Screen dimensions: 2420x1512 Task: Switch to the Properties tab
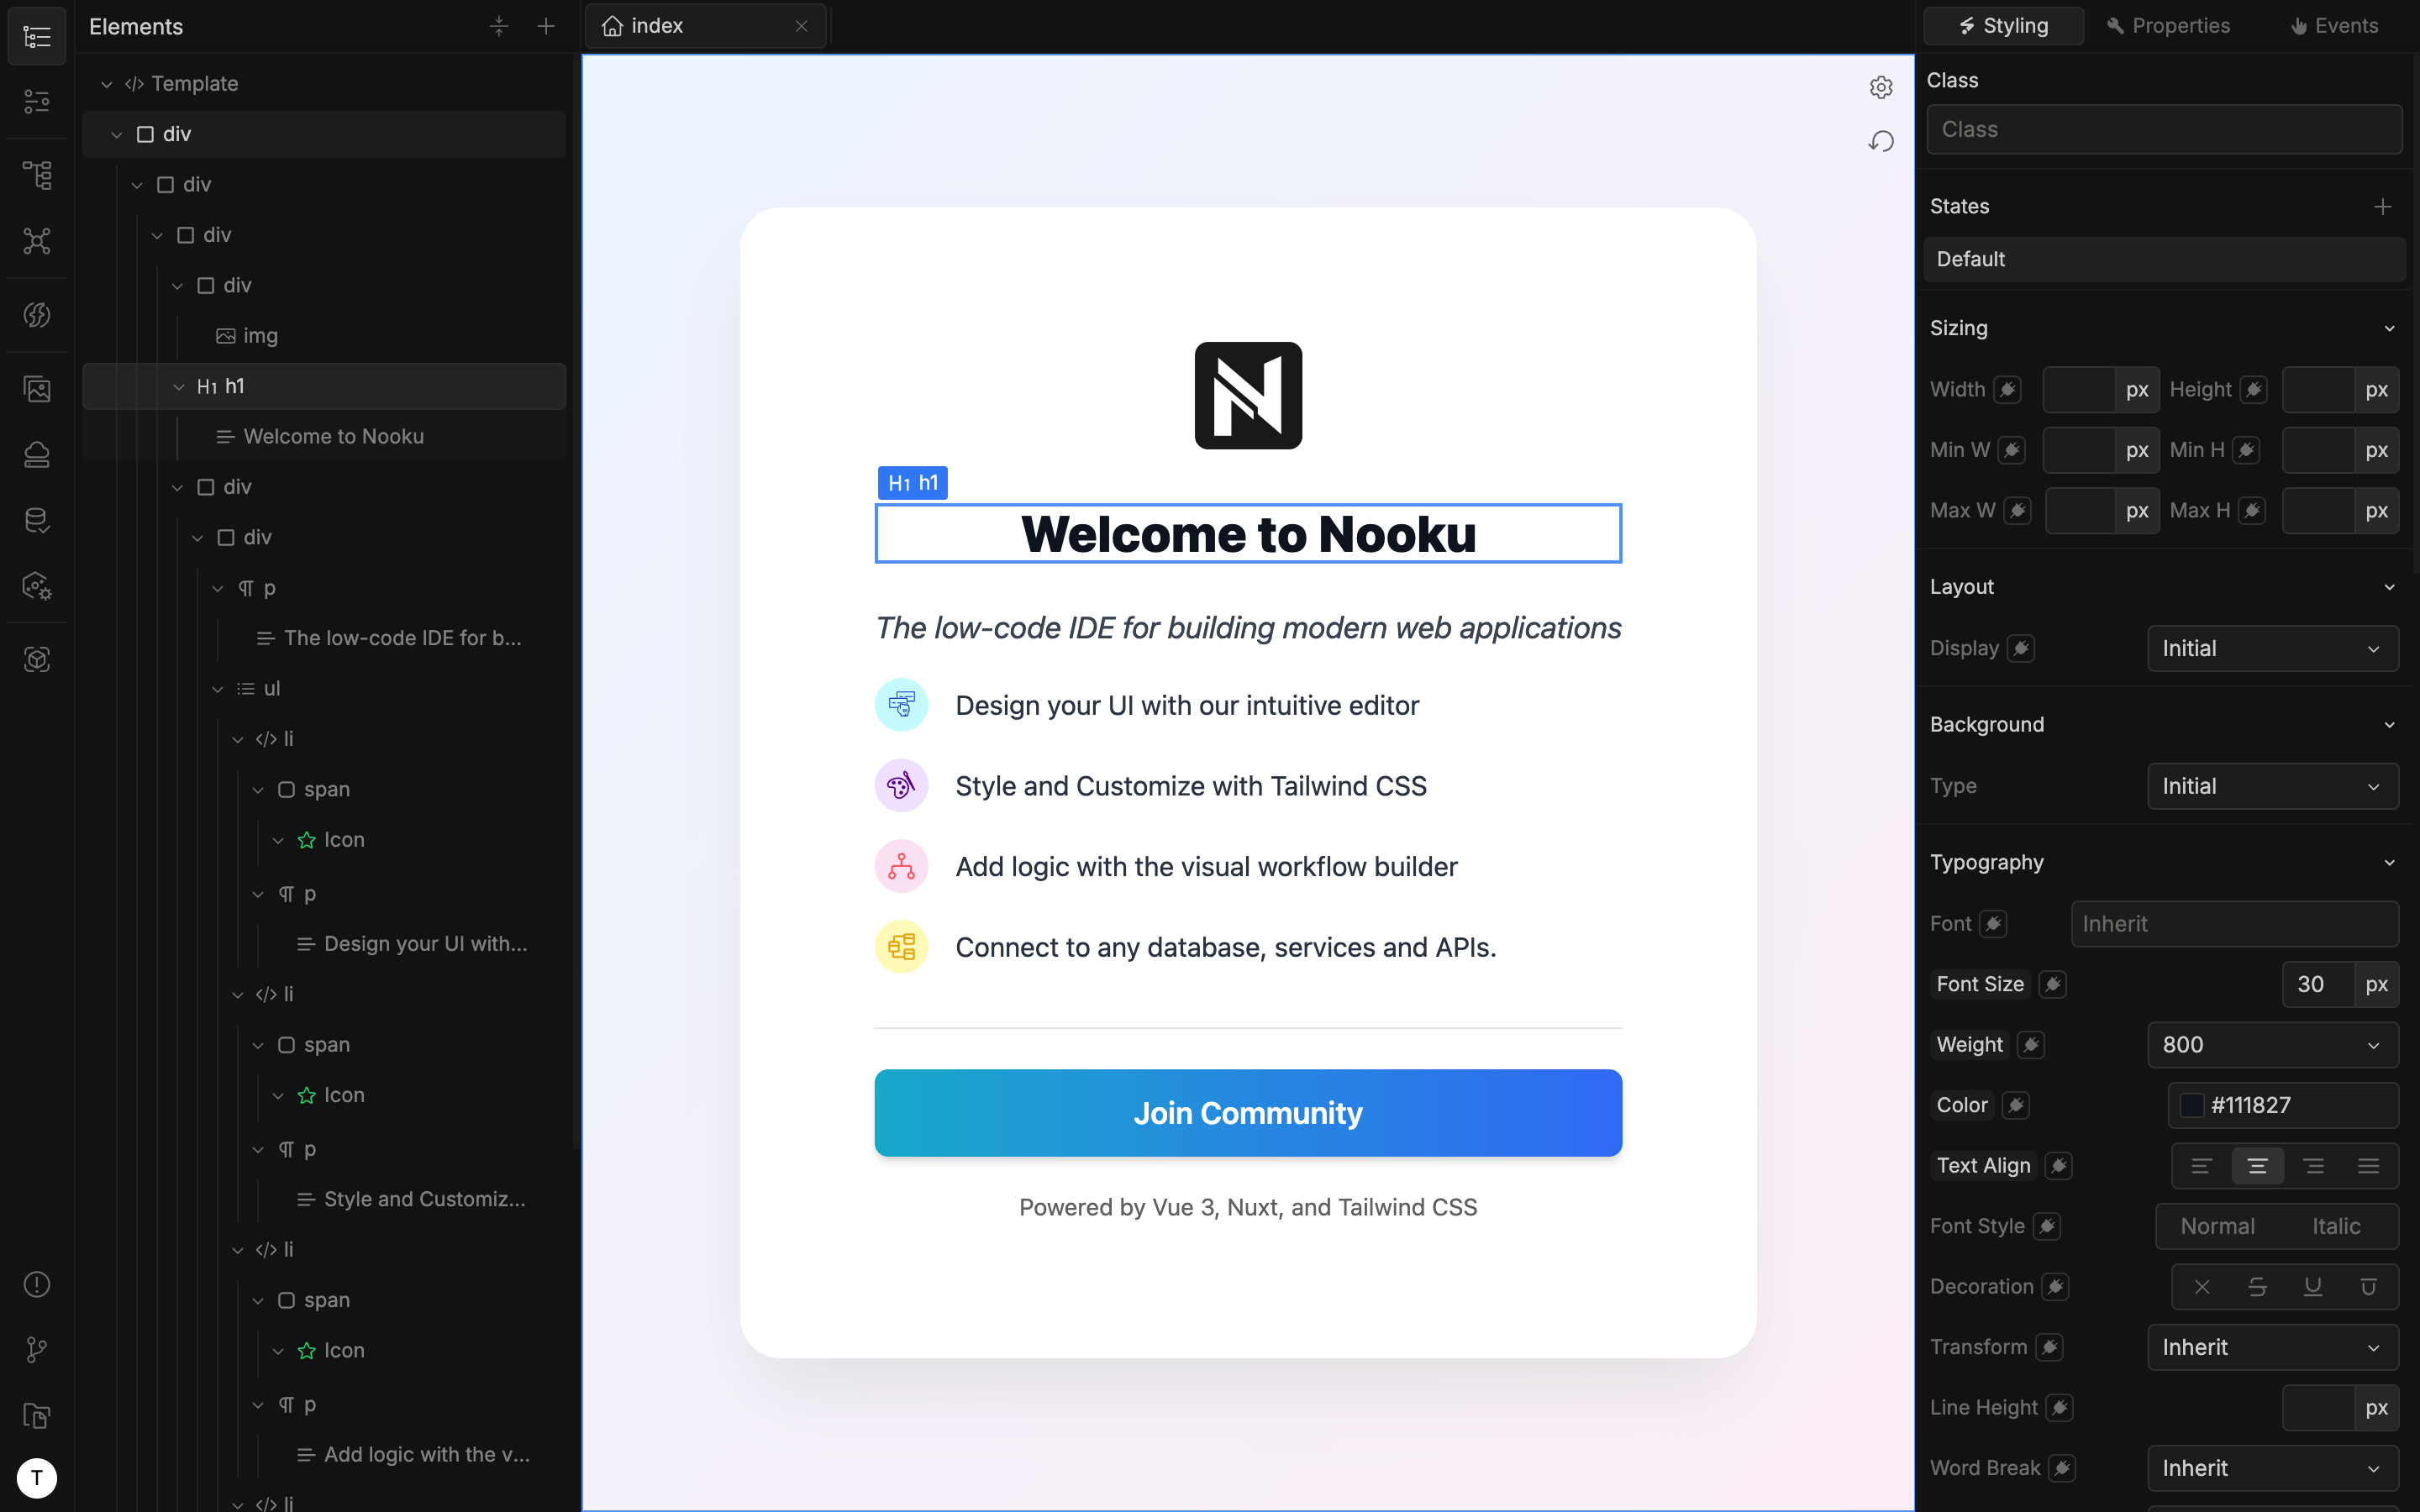coord(2168,26)
